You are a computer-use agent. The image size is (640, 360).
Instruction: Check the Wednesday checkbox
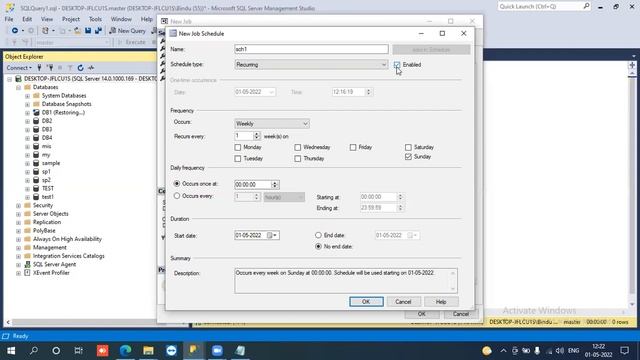298,147
